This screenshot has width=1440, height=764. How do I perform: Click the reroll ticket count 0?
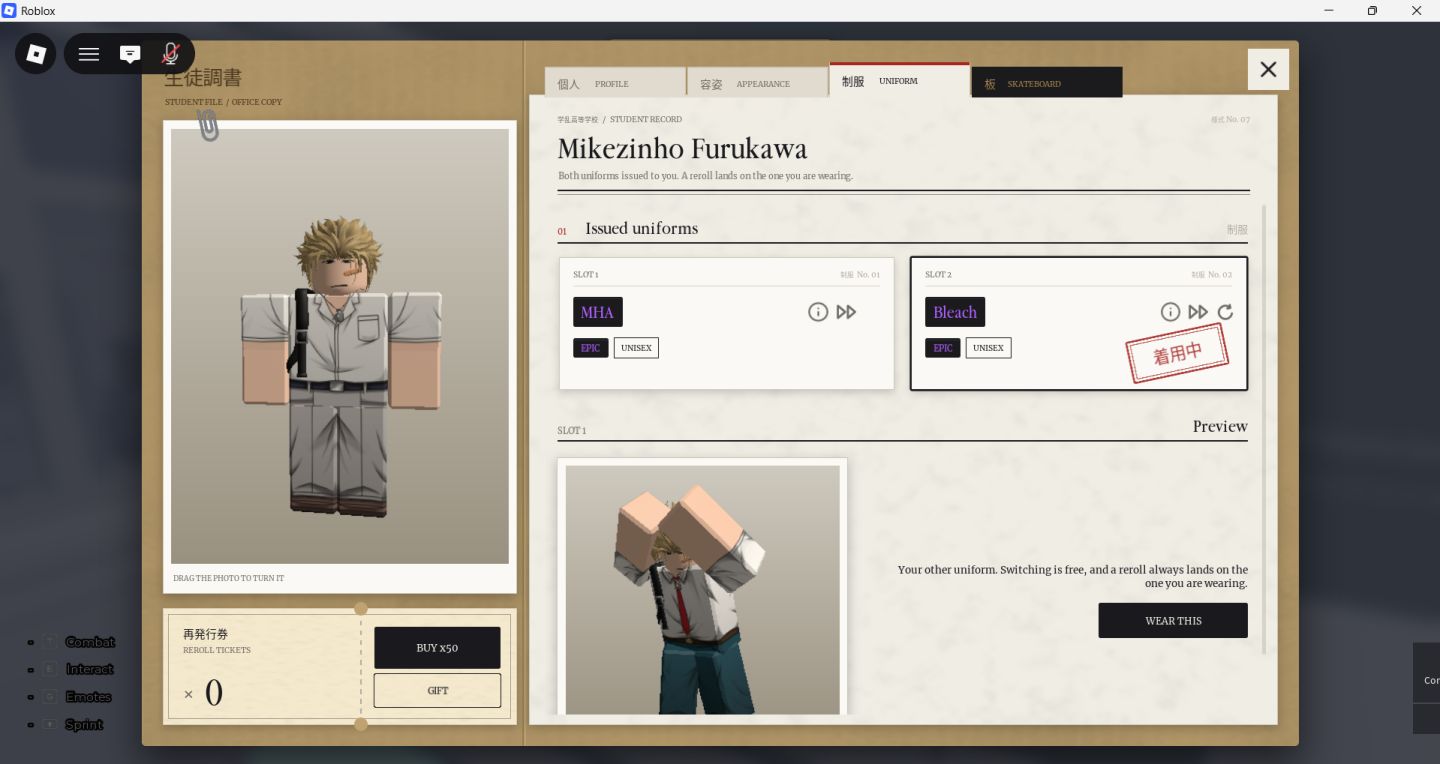click(214, 693)
